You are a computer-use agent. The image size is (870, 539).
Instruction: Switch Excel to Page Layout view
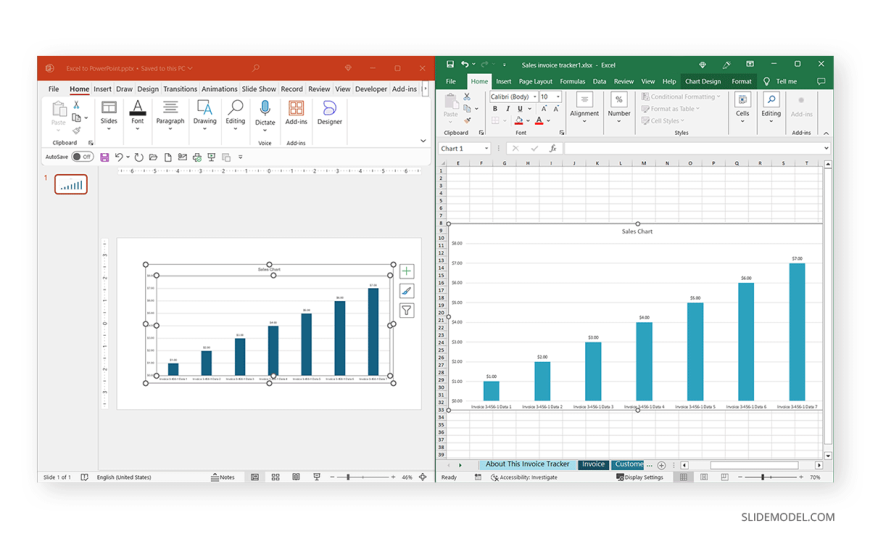[704, 477]
